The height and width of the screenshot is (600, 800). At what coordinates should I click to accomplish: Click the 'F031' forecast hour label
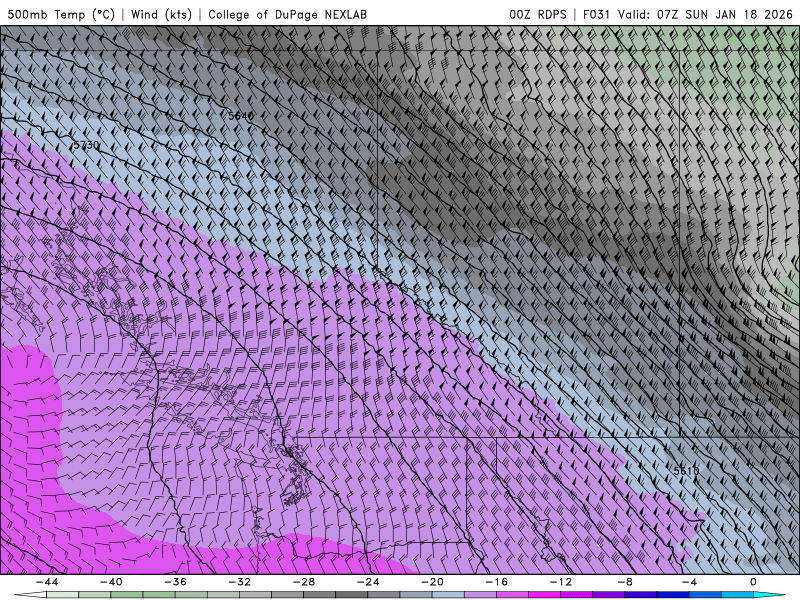(597, 14)
